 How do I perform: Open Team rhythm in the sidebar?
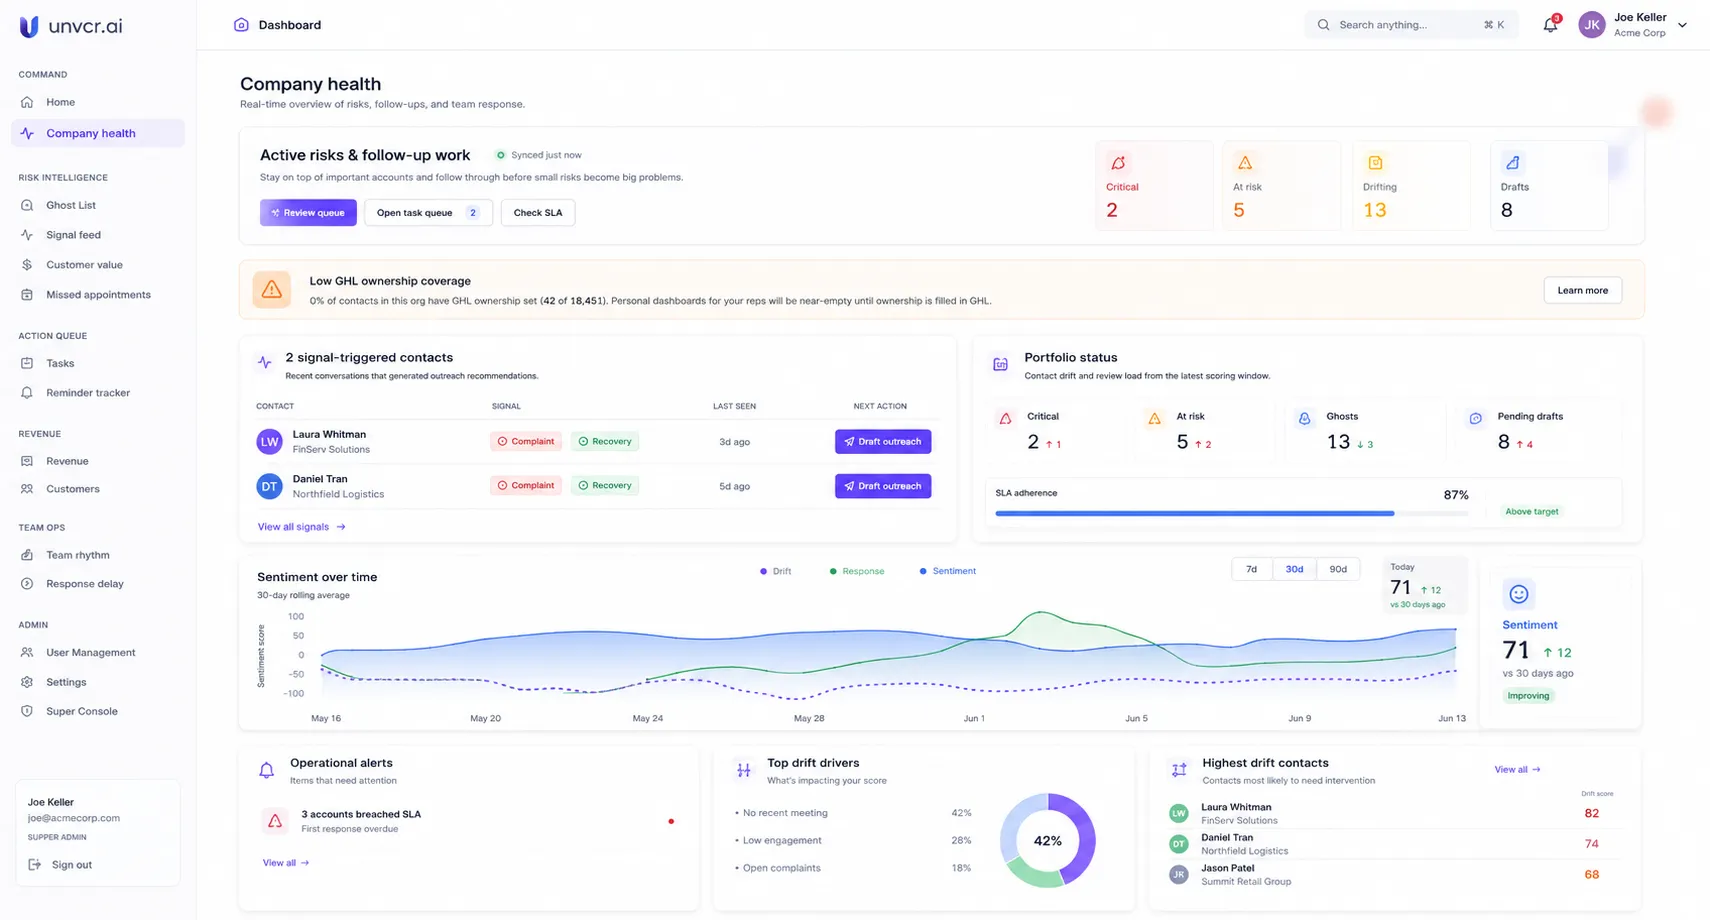(x=97, y=555)
